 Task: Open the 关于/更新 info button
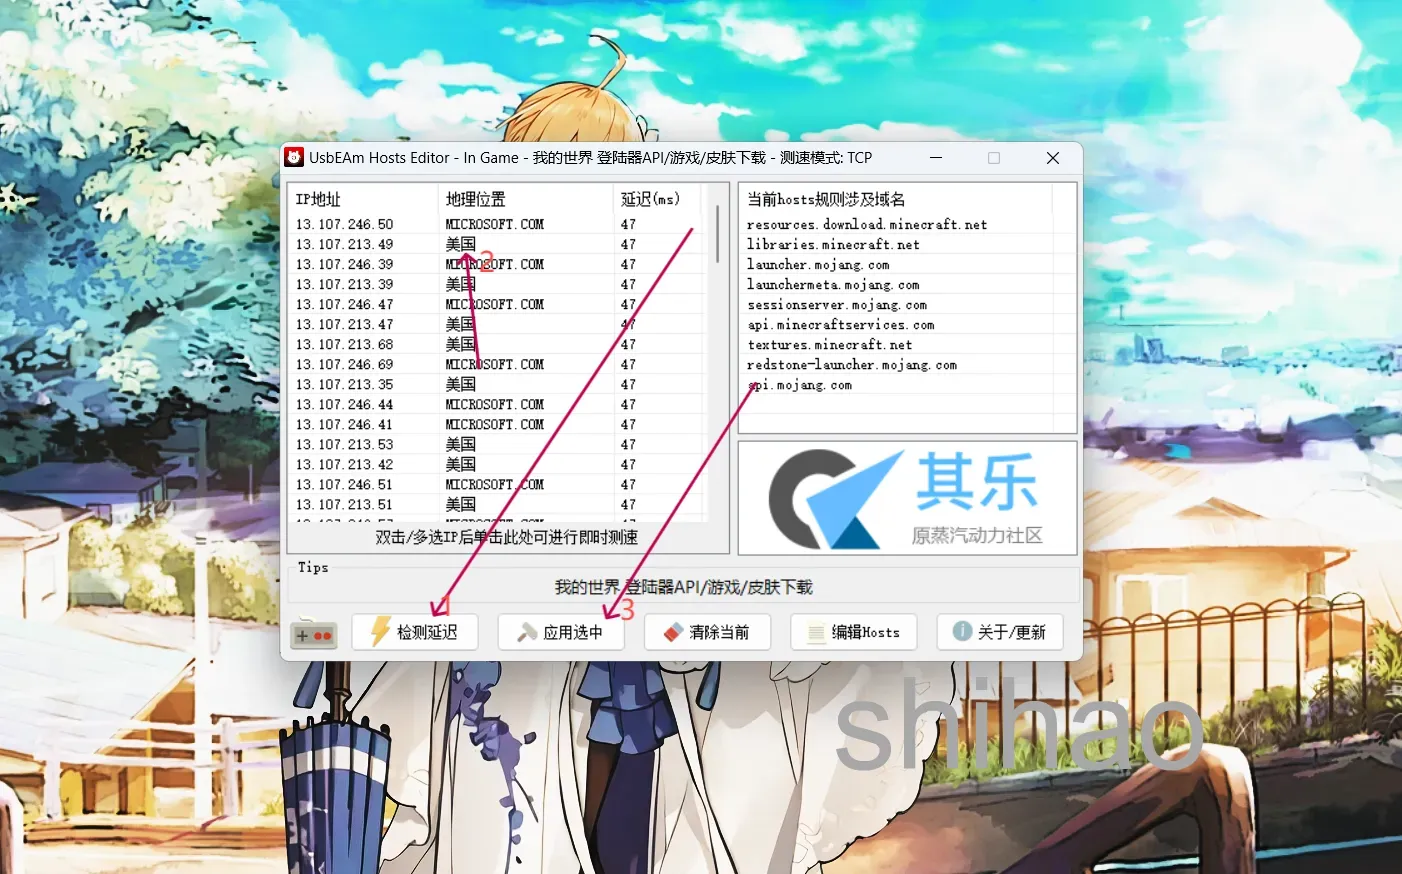coord(1000,632)
